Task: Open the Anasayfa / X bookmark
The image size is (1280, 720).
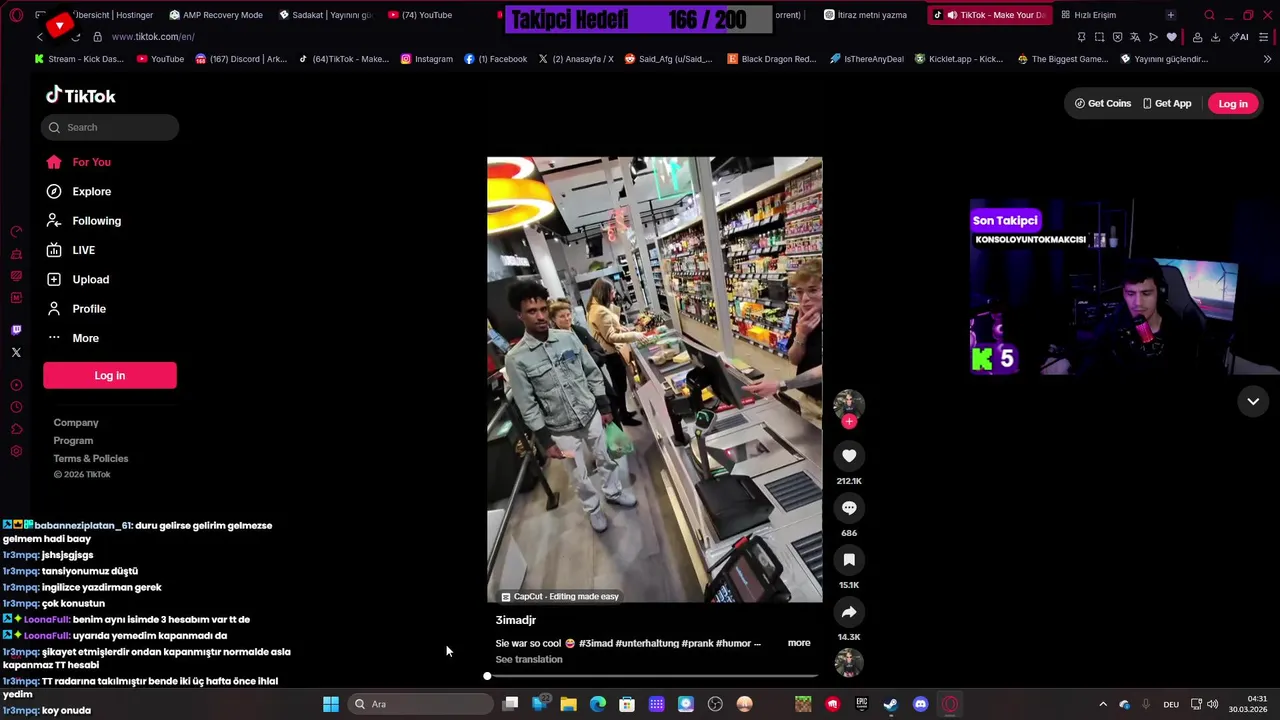Action: point(576,59)
